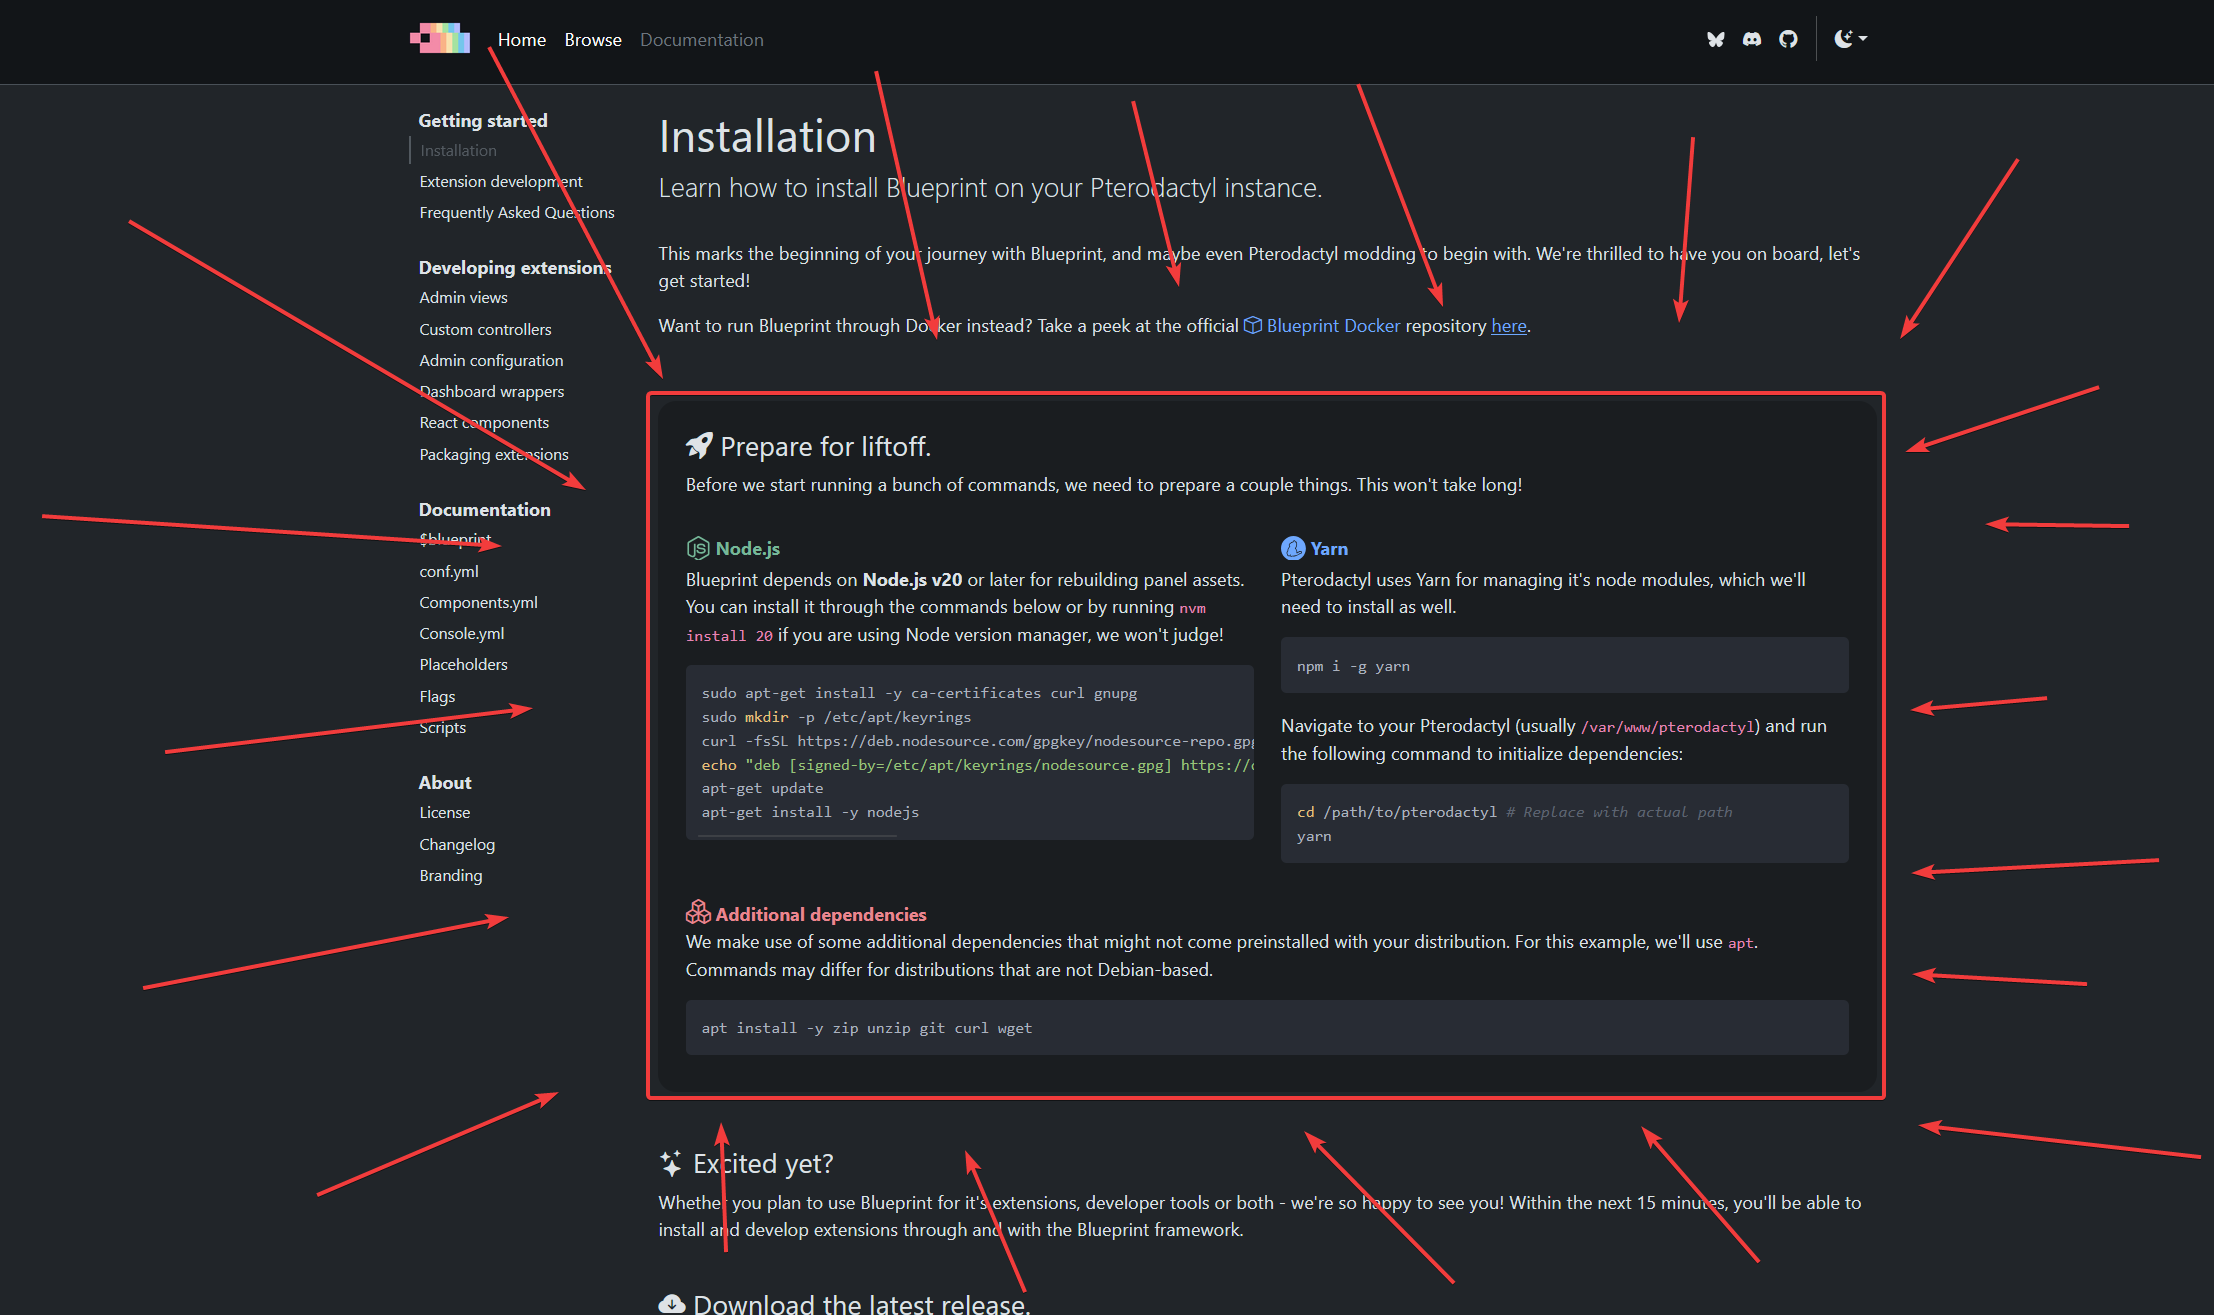The height and width of the screenshot is (1315, 2214).
Task: Click the horizontal scrollbar of Node.js code block
Action: [797, 835]
